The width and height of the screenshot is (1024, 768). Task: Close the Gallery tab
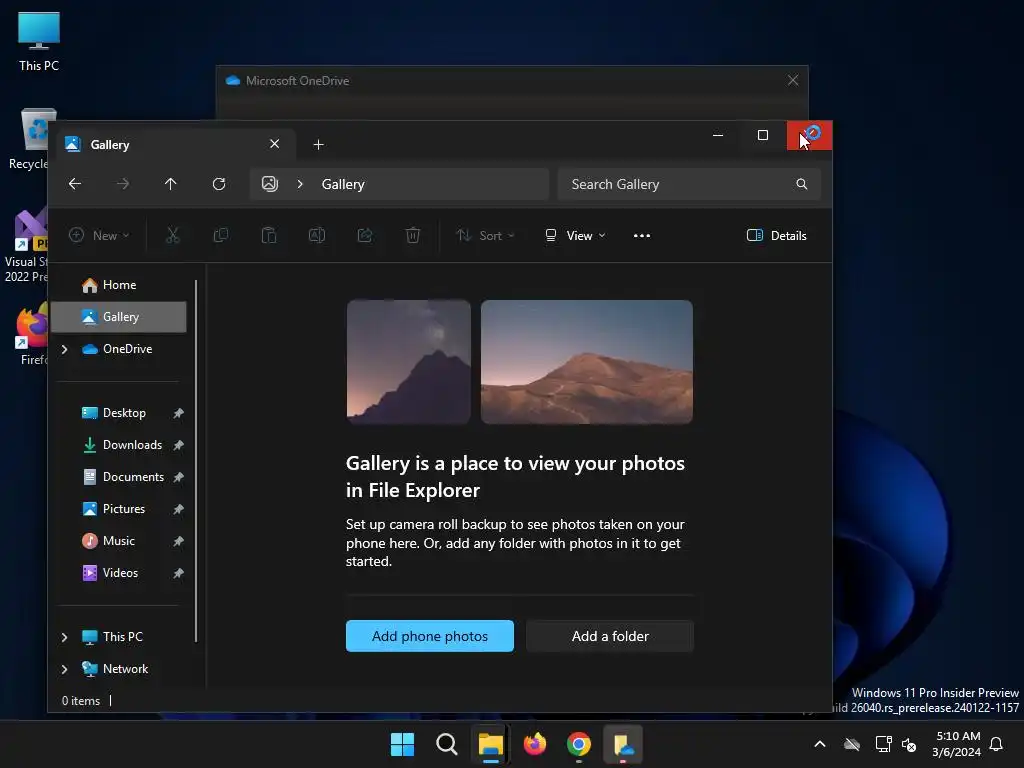274,144
